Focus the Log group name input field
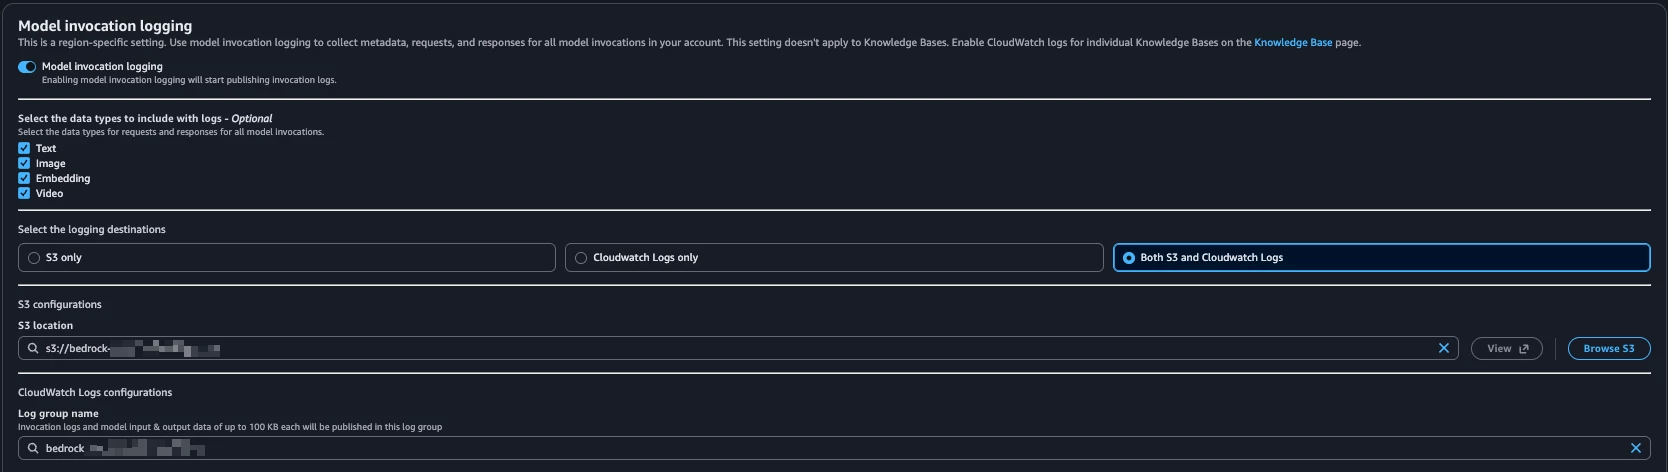This screenshot has height=472, width=1668. pyautogui.click(x=834, y=448)
